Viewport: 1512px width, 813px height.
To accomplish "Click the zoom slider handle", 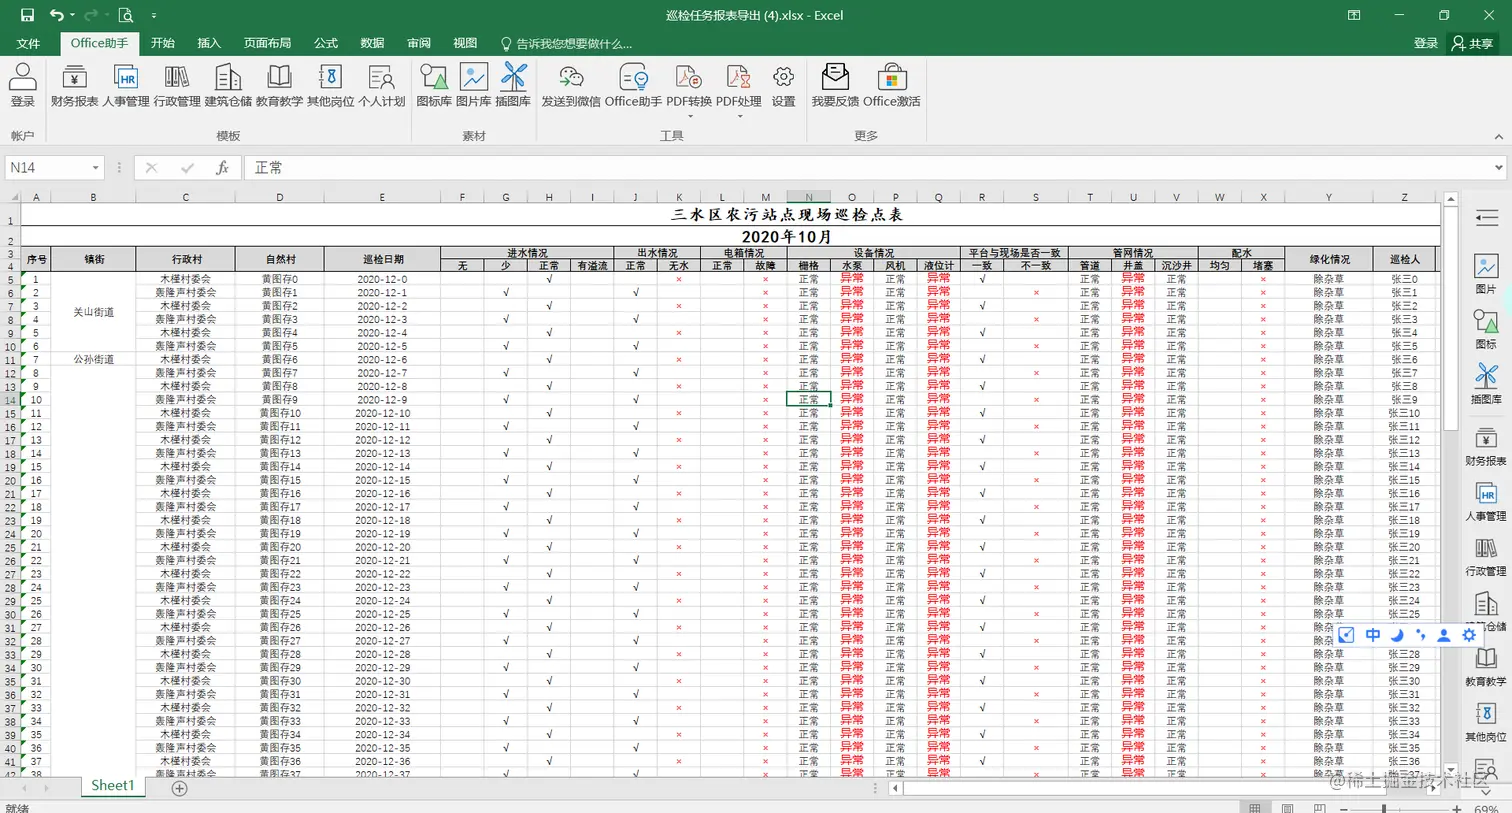I will coord(1384,807).
